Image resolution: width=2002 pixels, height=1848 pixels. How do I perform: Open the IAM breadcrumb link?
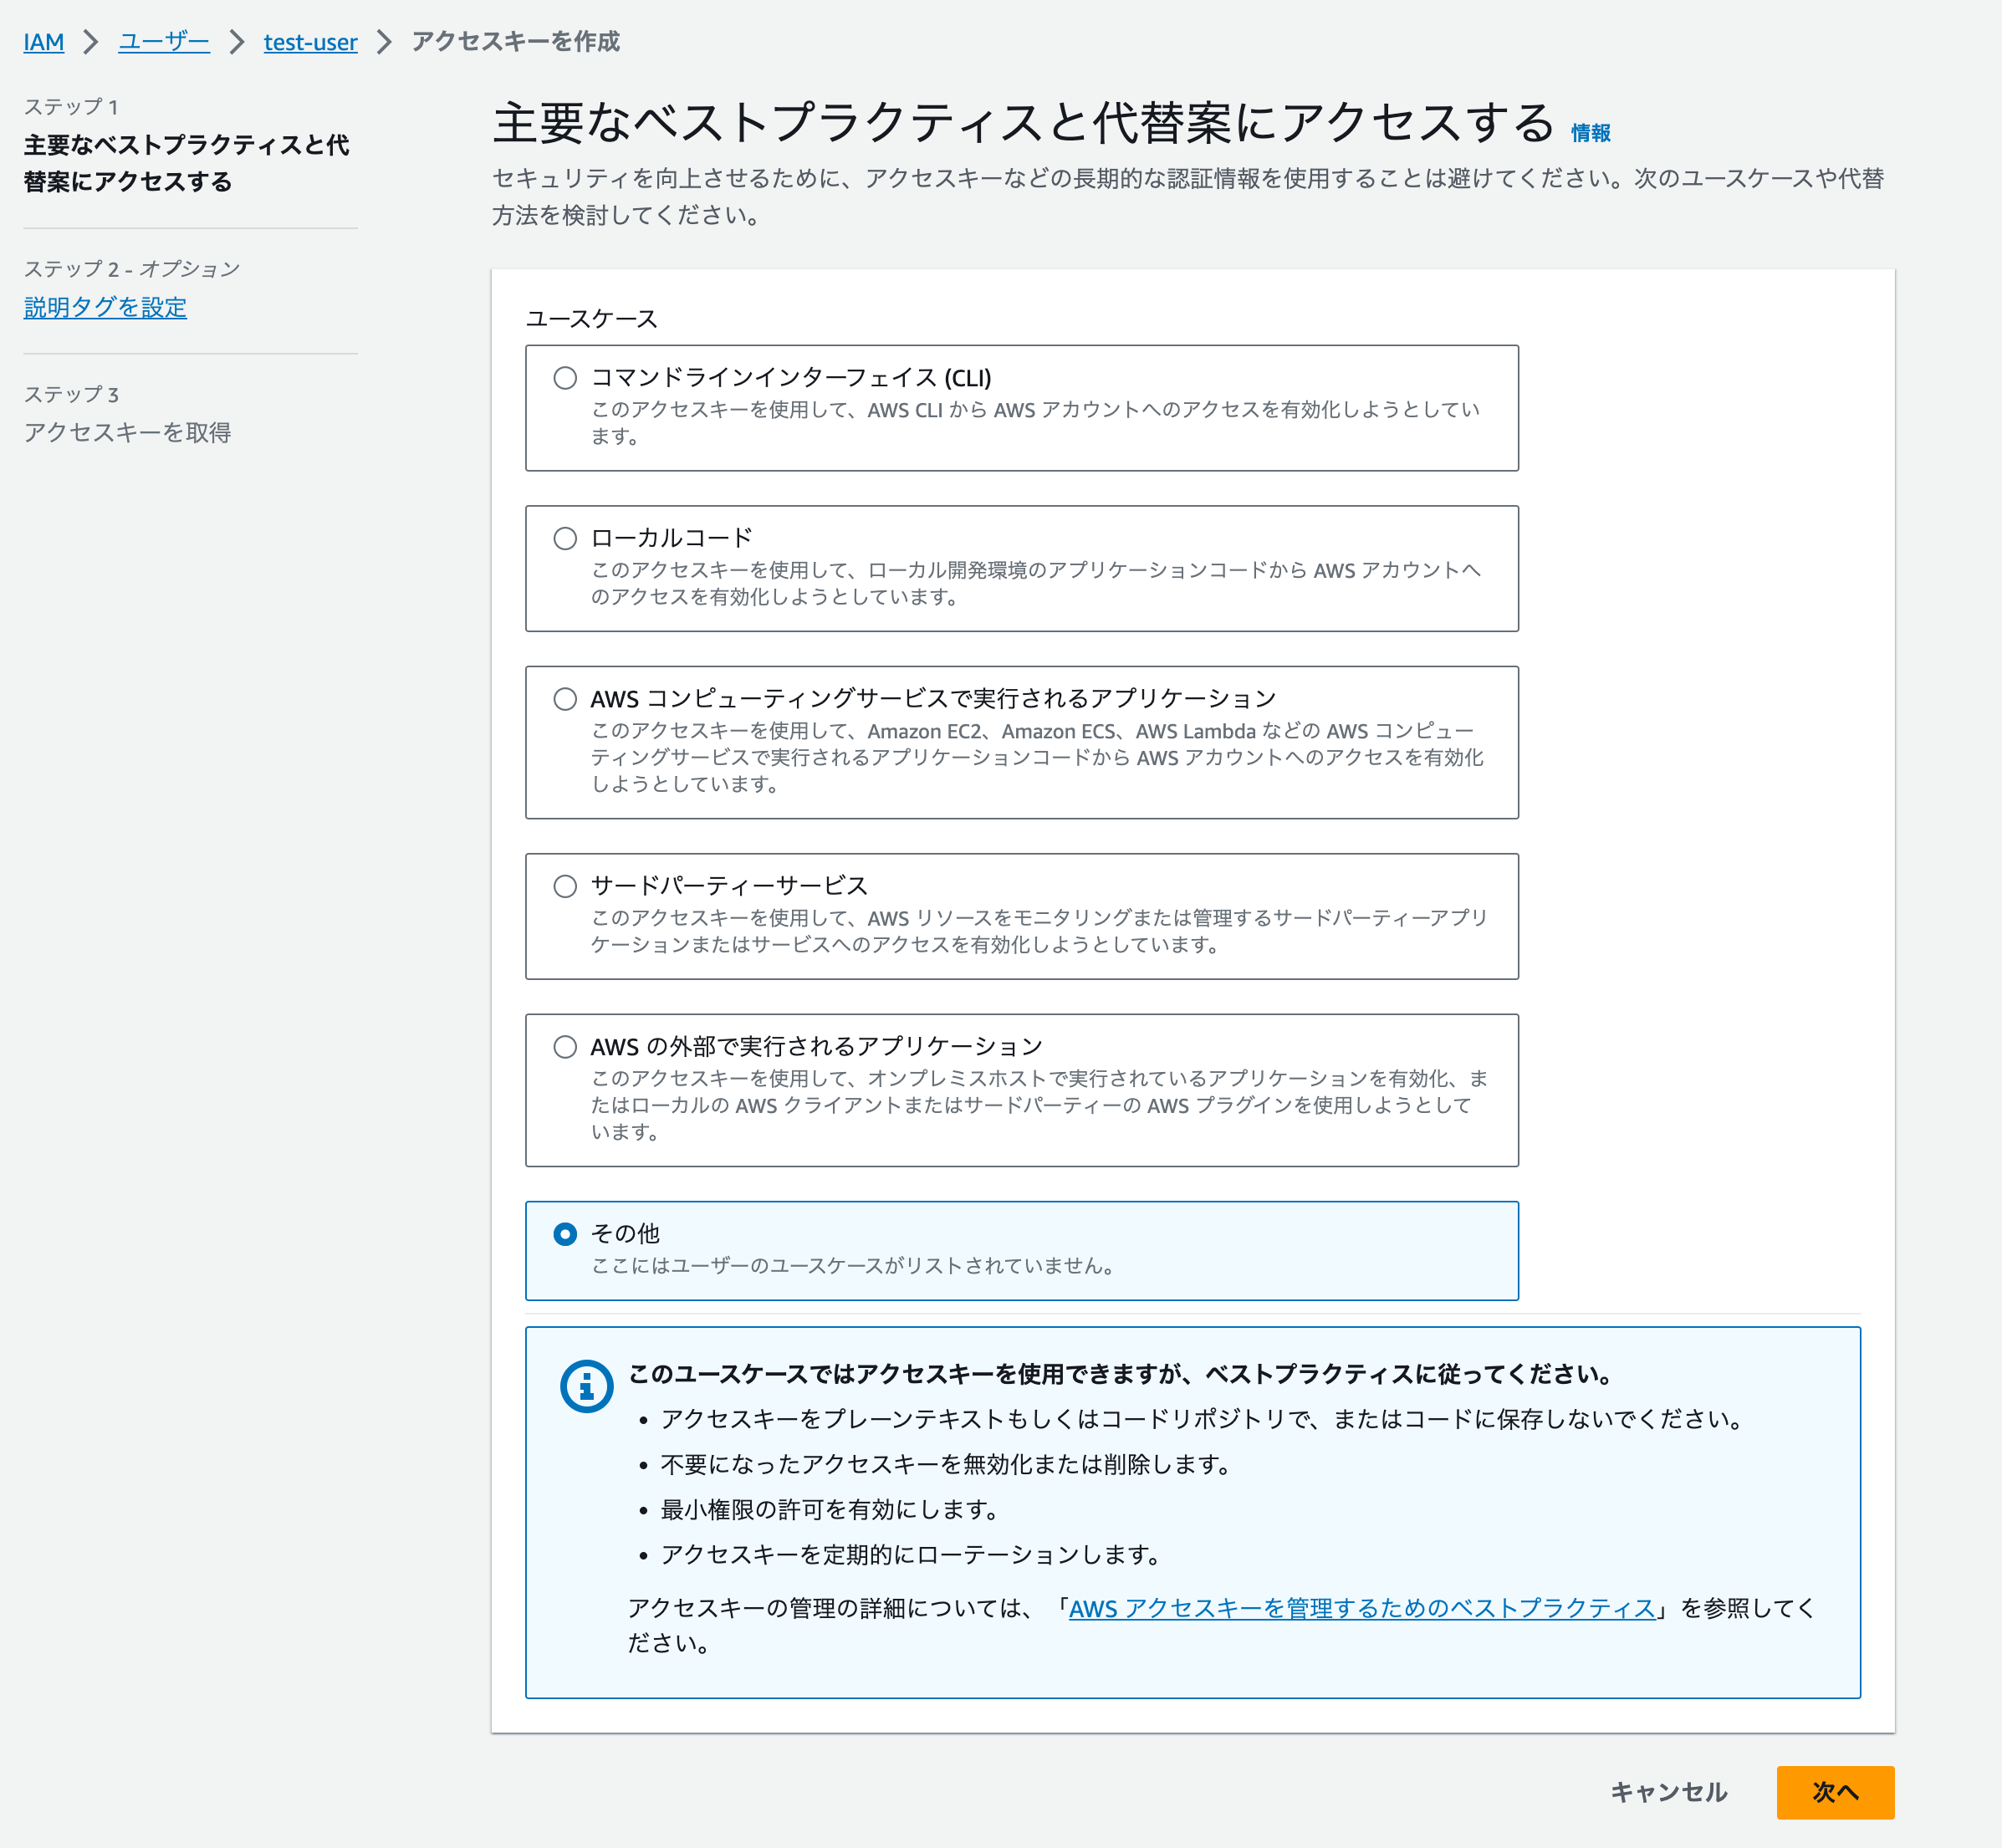pos(44,42)
